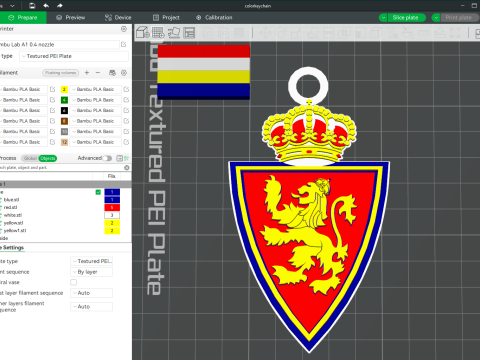
Task: Switch process scope to Global
Action: pyautogui.click(x=30, y=158)
